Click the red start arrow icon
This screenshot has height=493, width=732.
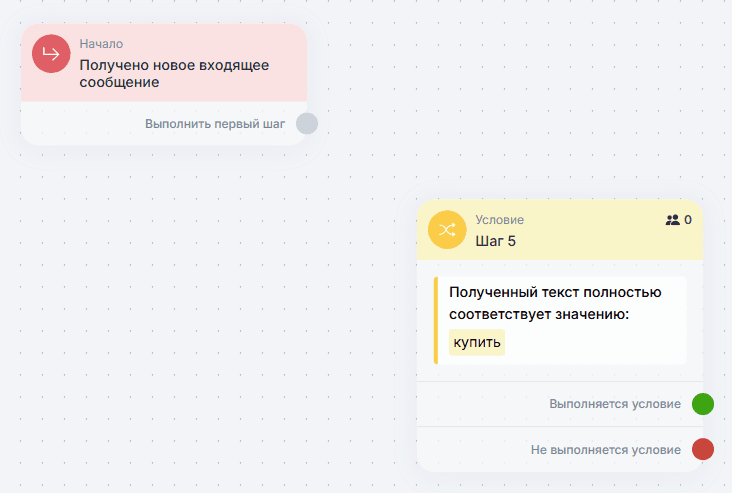point(51,54)
